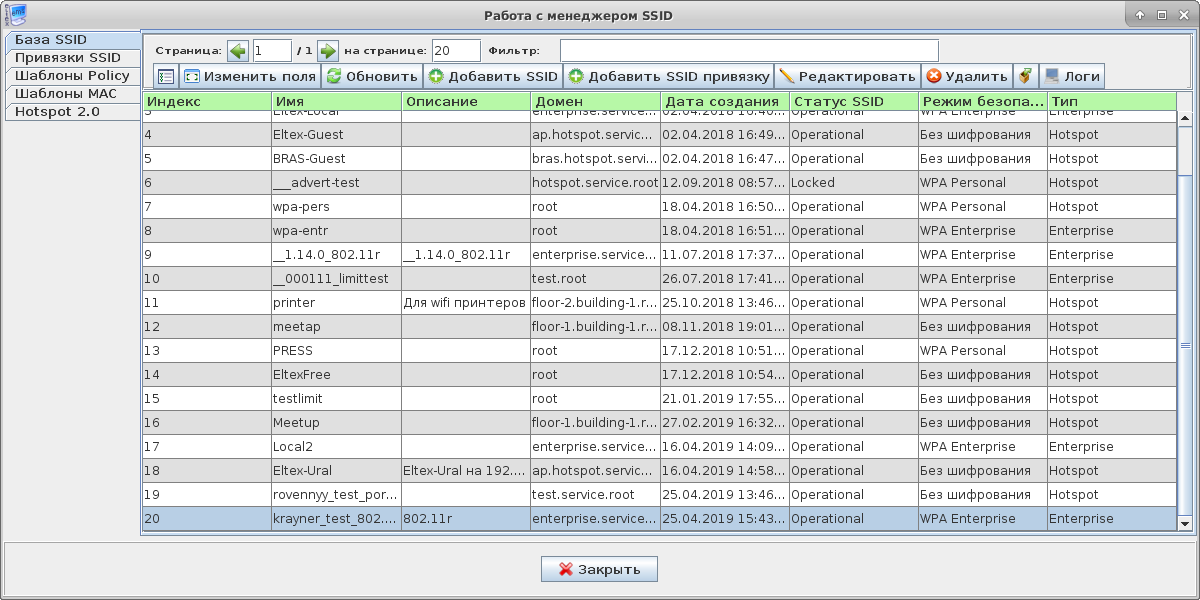
Task: Click the table scrollbar up arrow
Action: (1185, 119)
